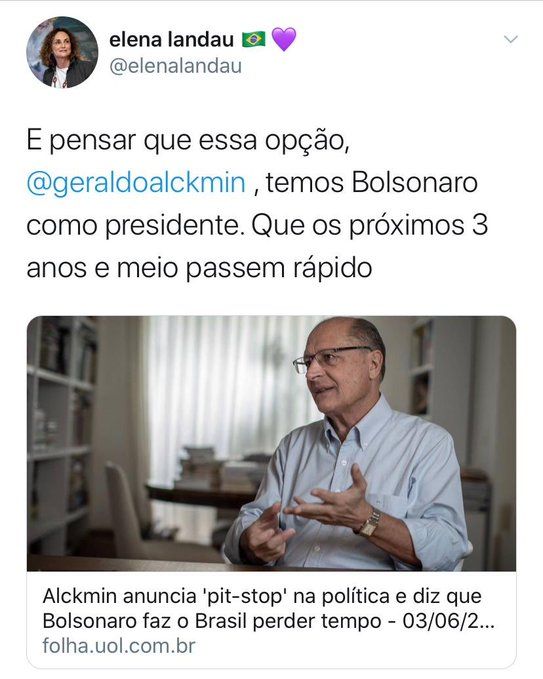Image resolution: width=543 pixels, height=679 pixels.
Task: Open the @geraldoalckmin mention
Action: tap(136, 183)
